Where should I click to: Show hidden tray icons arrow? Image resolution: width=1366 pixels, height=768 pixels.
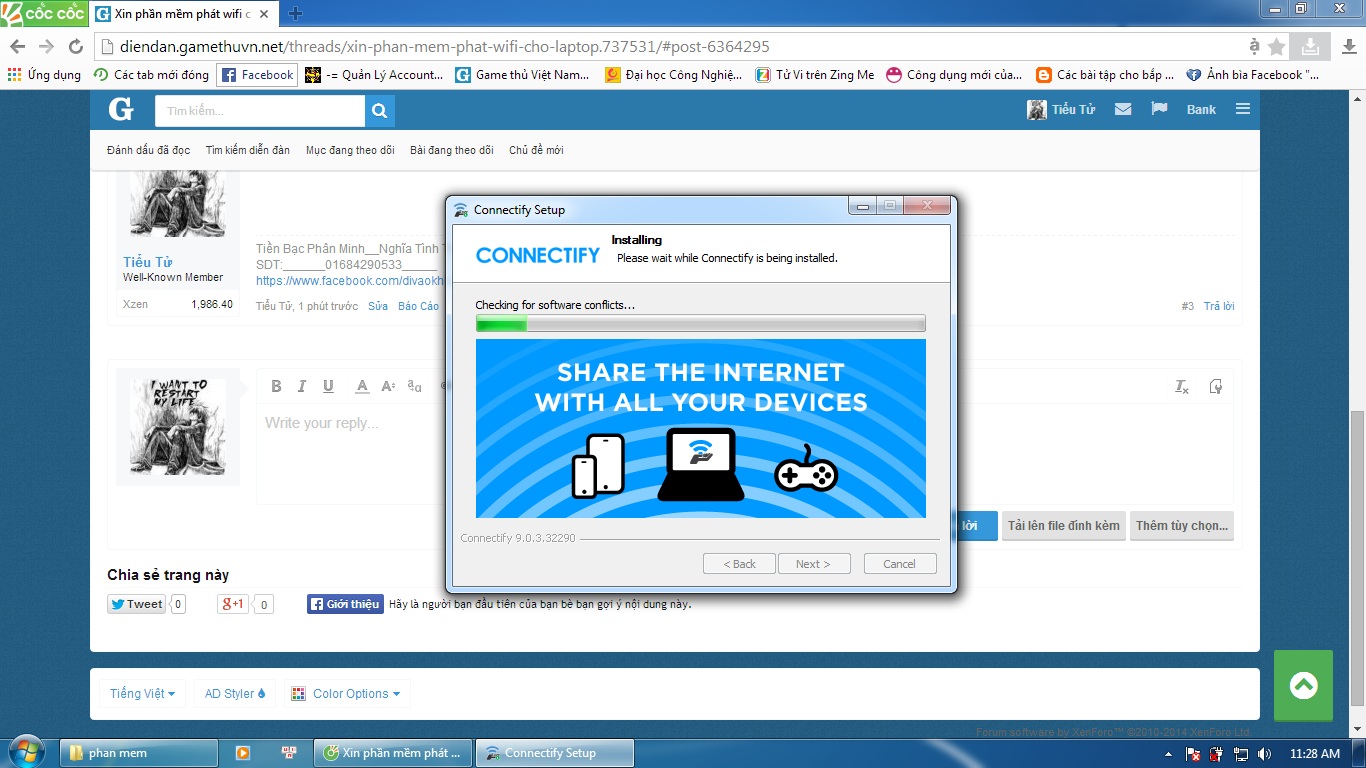point(1169,754)
